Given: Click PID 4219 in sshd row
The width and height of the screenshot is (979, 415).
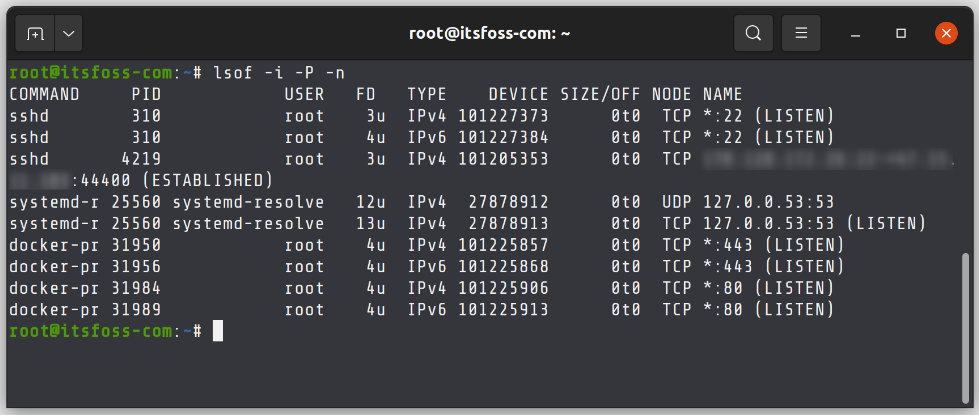Looking at the screenshot, I should click(x=141, y=159).
